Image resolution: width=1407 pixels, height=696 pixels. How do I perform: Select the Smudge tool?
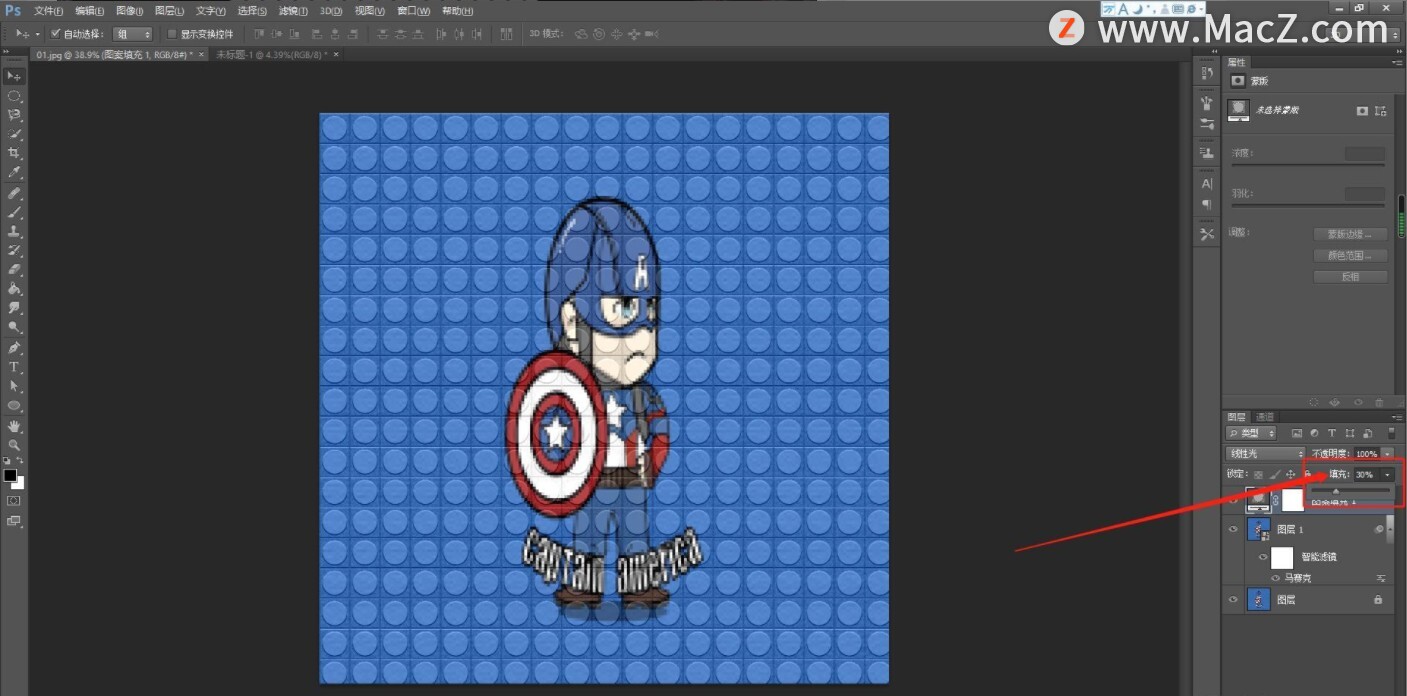14,308
